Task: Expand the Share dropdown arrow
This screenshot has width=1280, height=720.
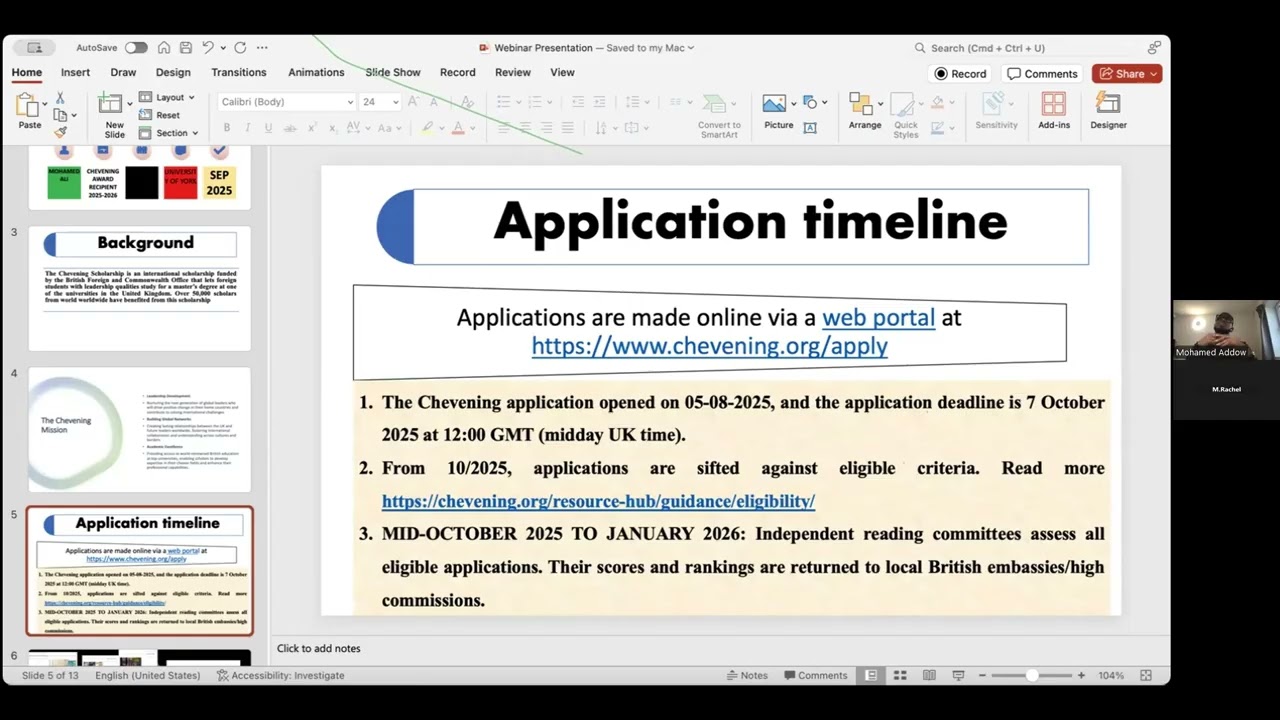Action: (x=1154, y=74)
